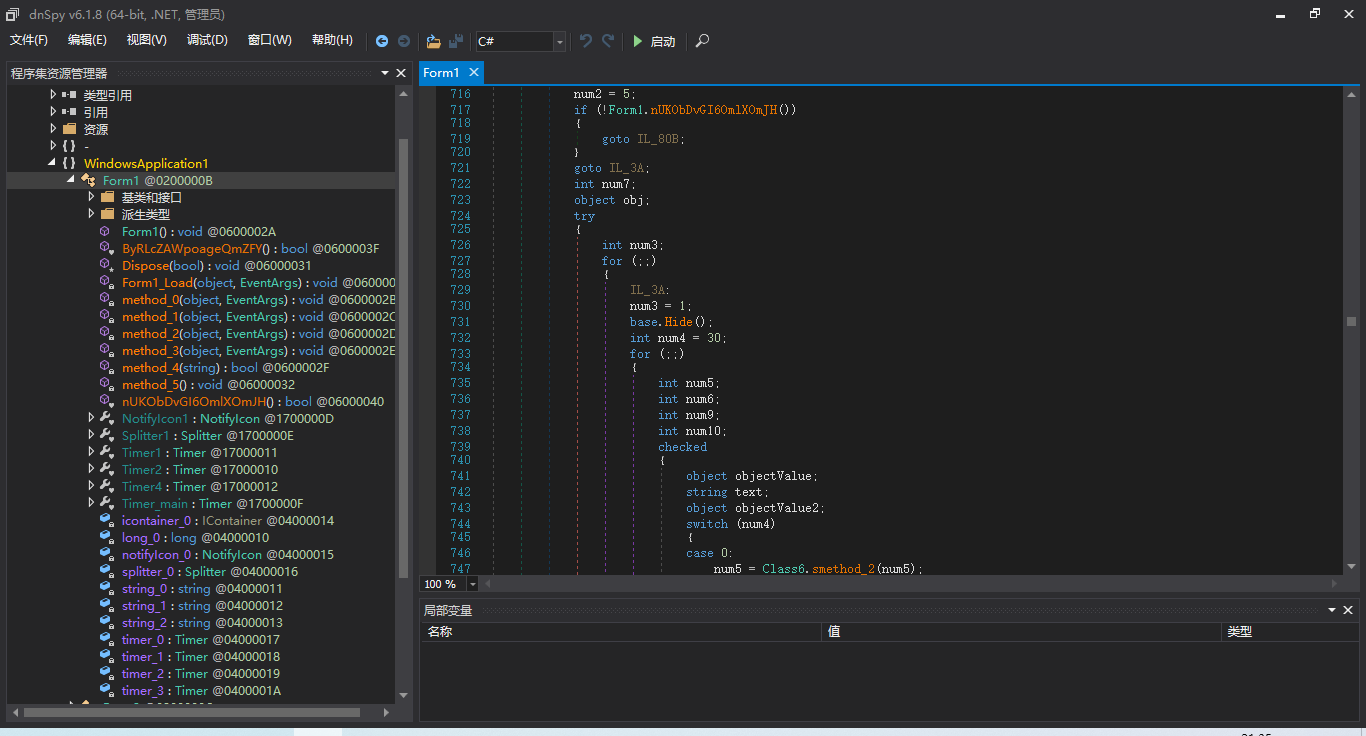The width and height of the screenshot is (1366, 736).
Task: Click the assembly tree horizontal scrollbar thumb
Action: [x=192, y=712]
